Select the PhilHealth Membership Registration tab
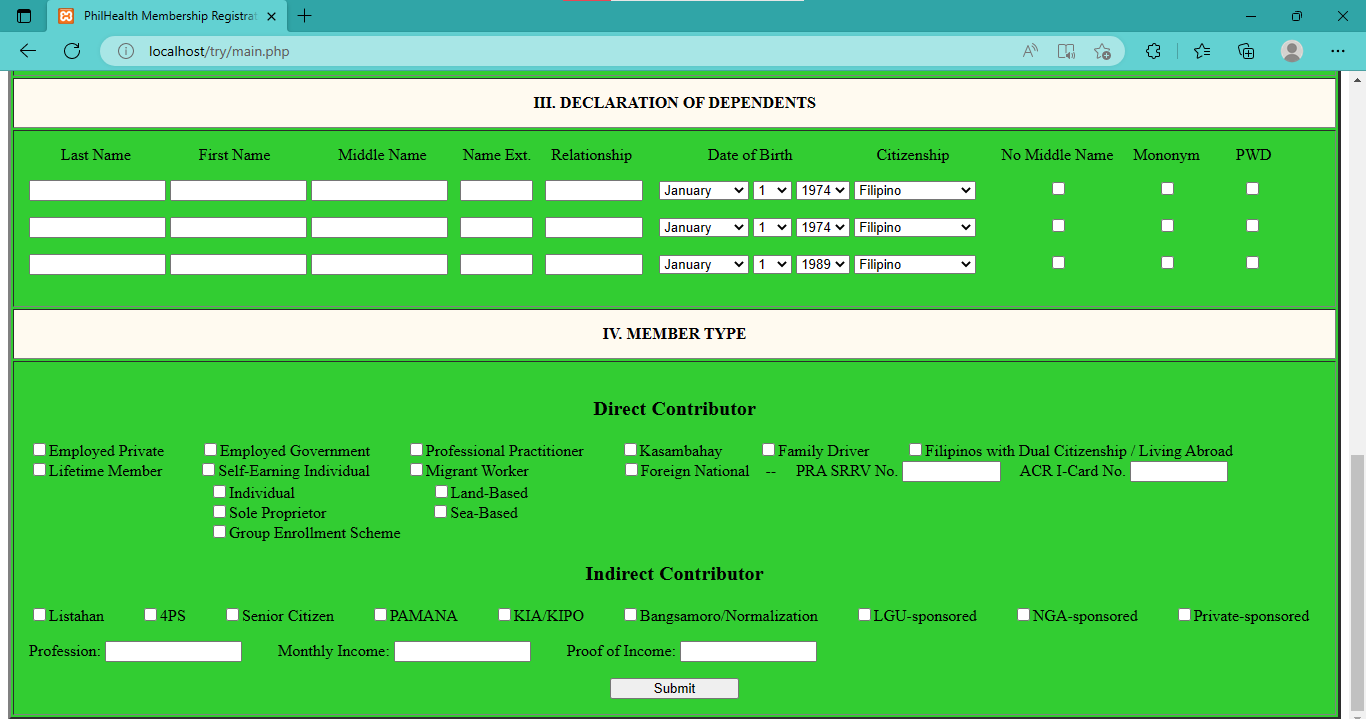 tap(160, 16)
